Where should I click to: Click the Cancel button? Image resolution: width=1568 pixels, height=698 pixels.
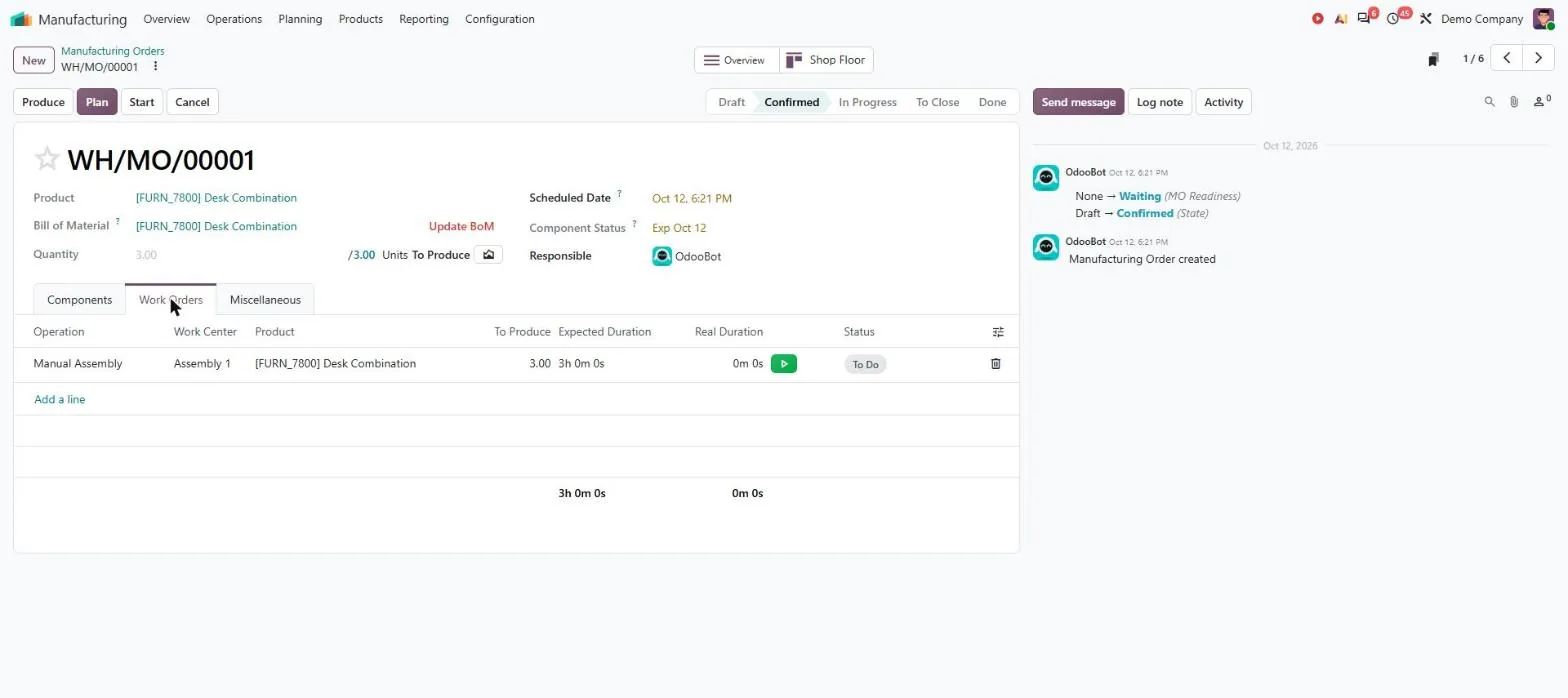192,102
